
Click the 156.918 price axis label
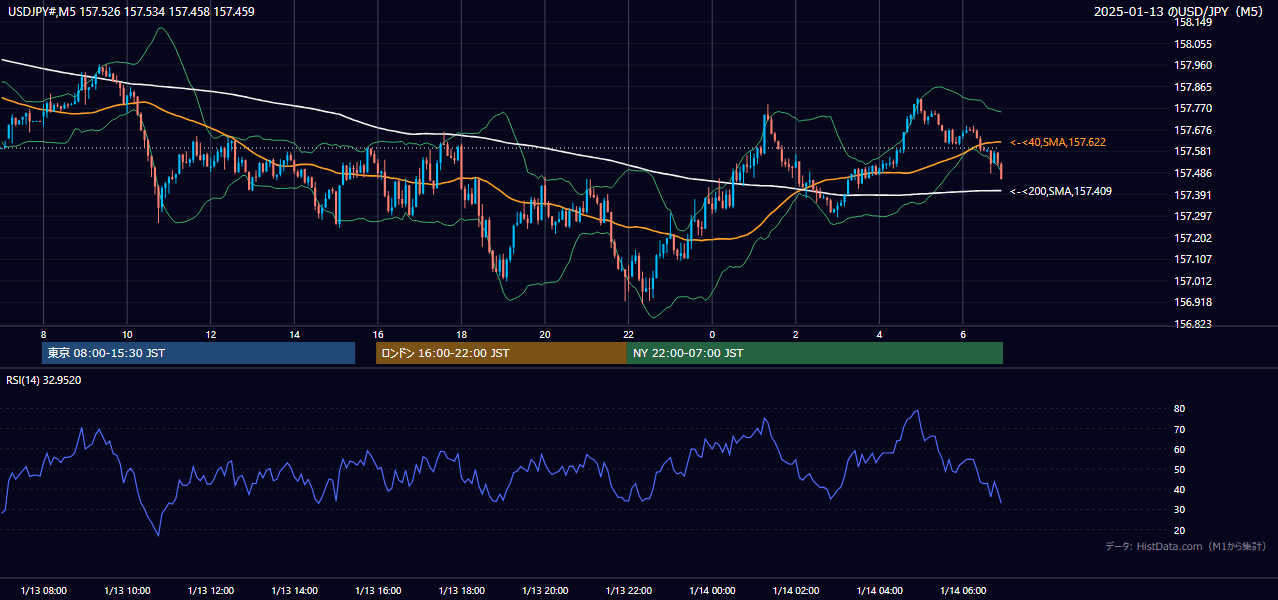pyautogui.click(x=1192, y=302)
